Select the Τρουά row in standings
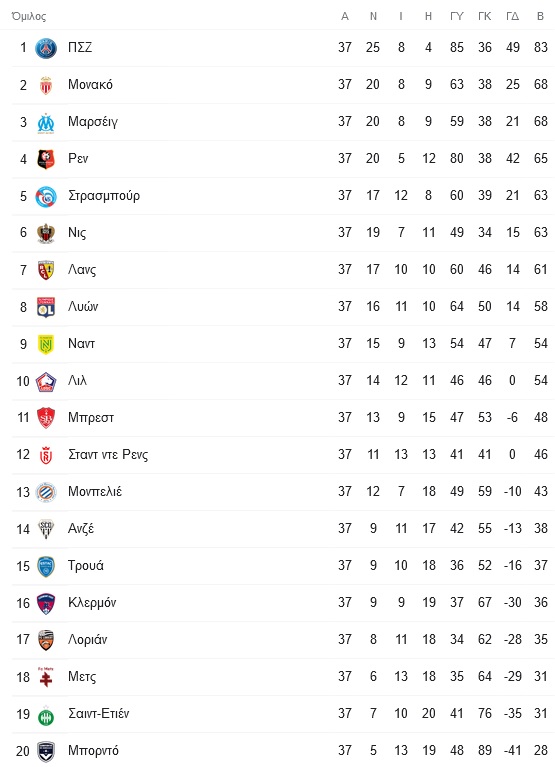The image size is (555, 767). (283, 565)
